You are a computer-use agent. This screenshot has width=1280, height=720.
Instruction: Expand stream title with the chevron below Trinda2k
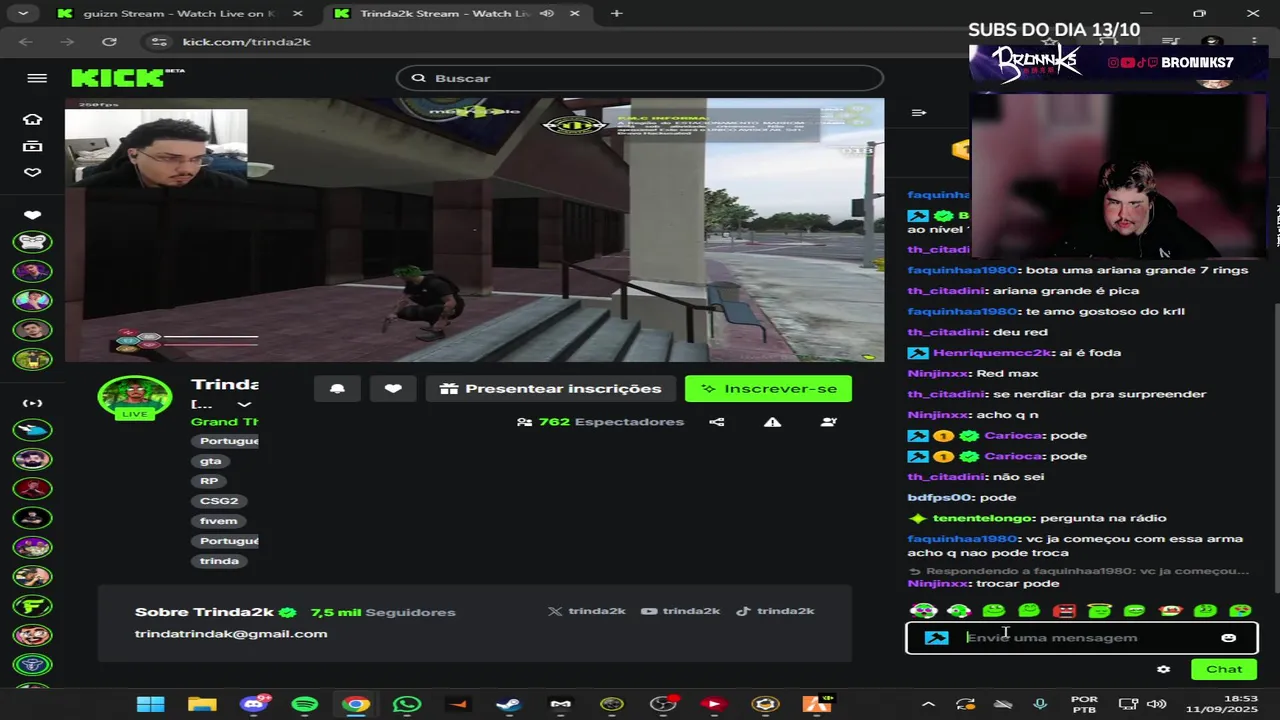pyautogui.click(x=243, y=405)
